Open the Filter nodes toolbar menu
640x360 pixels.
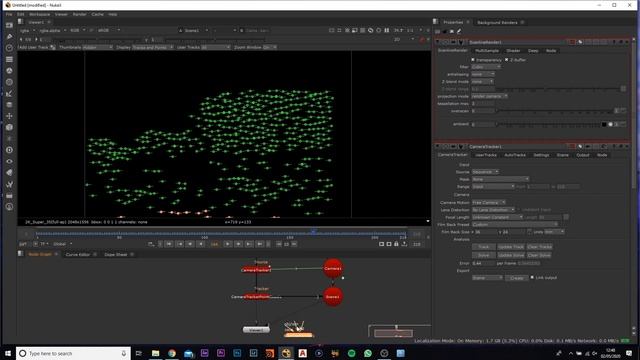[x=9, y=82]
